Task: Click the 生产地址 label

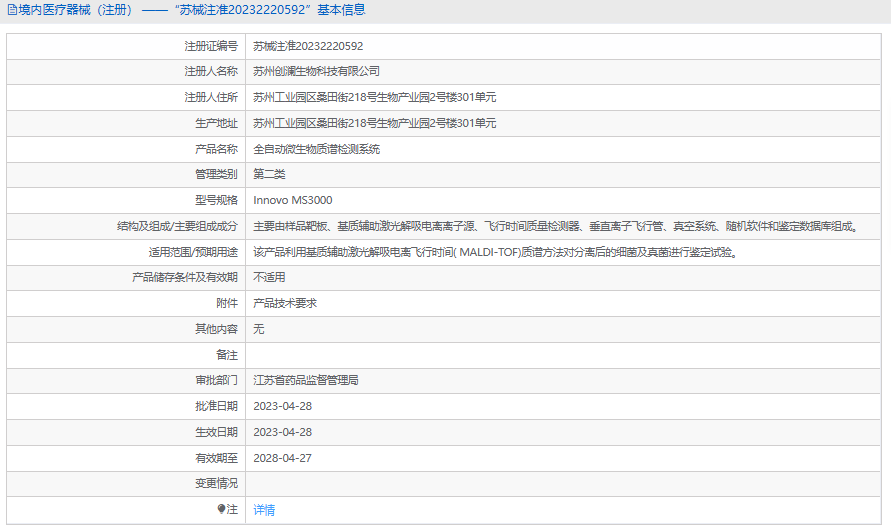Action: 216,123
